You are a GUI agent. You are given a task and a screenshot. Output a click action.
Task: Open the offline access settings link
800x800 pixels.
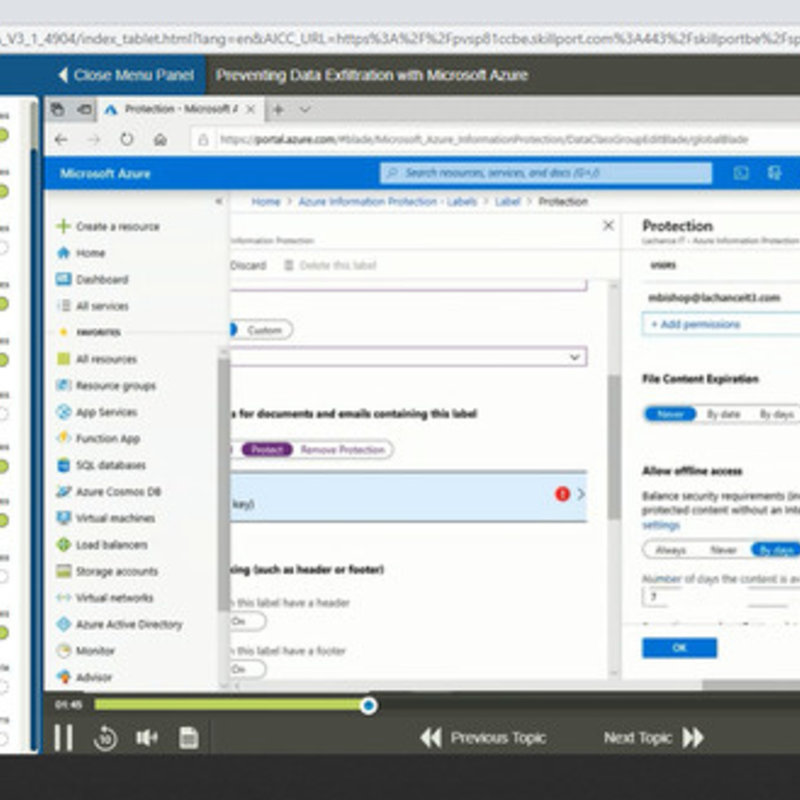(661, 525)
